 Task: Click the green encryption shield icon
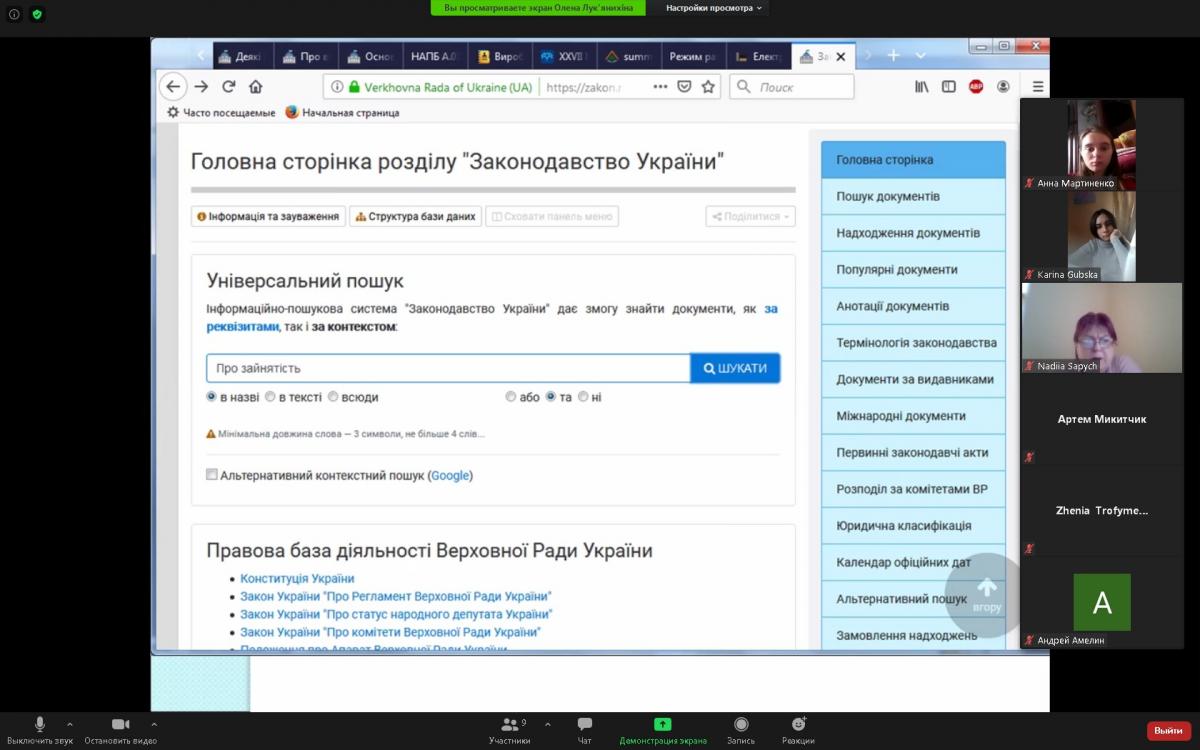[x=37, y=14]
